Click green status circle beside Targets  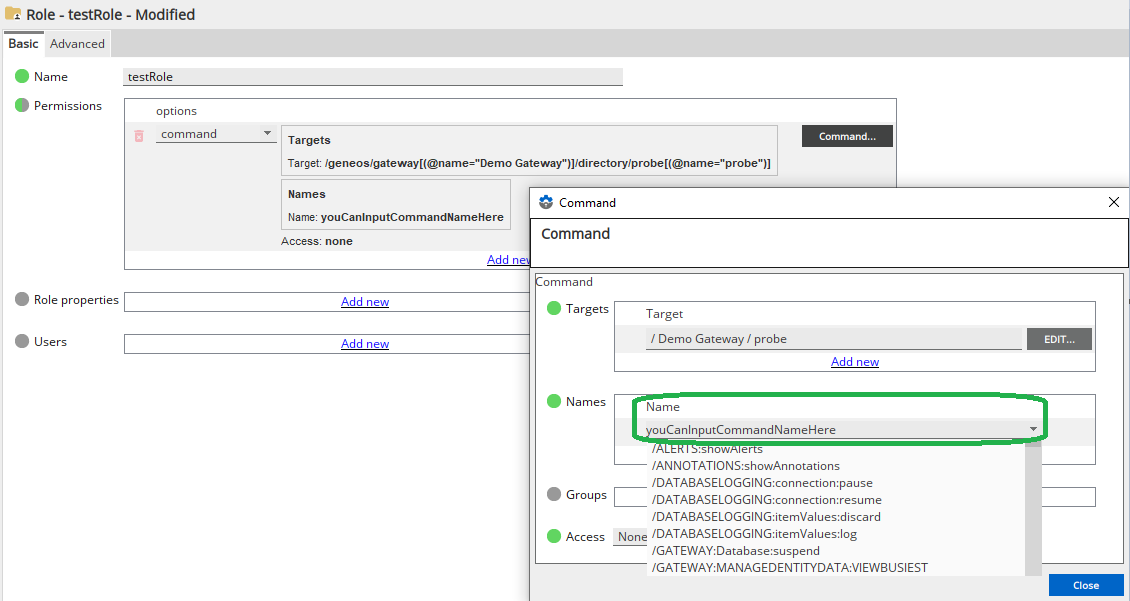(x=554, y=309)
